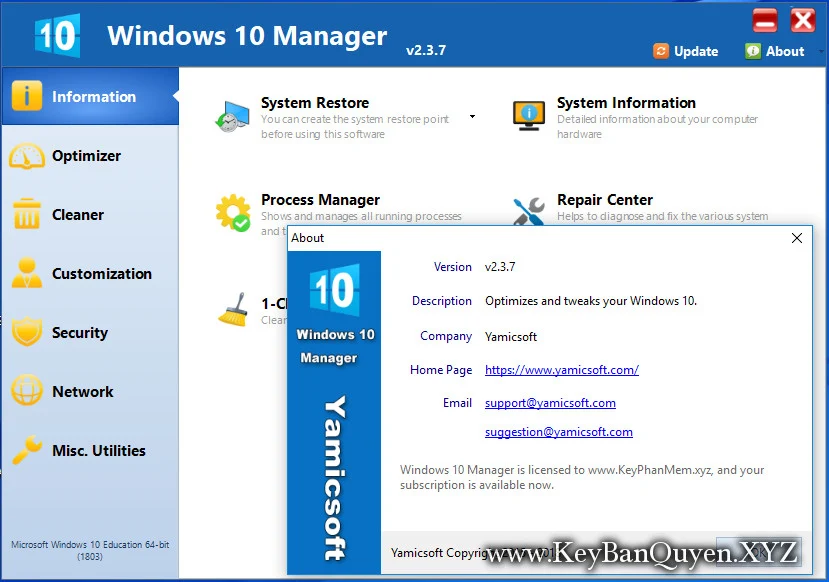The width and height of the screenshot is (829, 582).
Task: Open the yamicsoft.com home page link
Action: 561,370
